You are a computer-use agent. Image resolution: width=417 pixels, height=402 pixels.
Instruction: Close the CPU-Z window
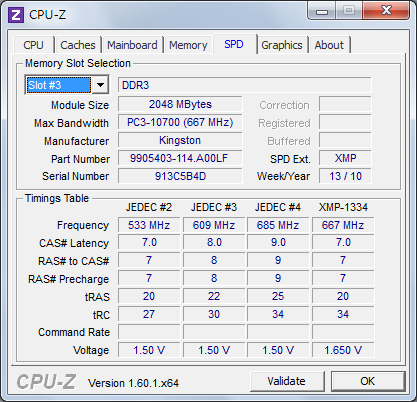coord(386,11)
